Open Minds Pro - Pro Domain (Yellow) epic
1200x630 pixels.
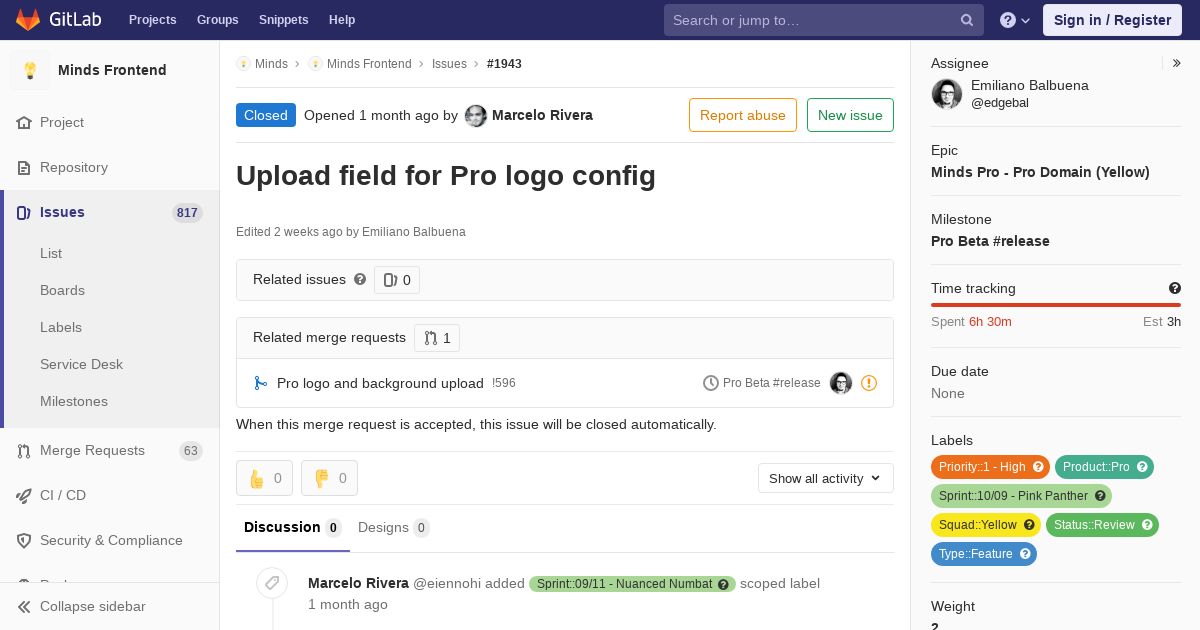click(x=1040, y=172)
